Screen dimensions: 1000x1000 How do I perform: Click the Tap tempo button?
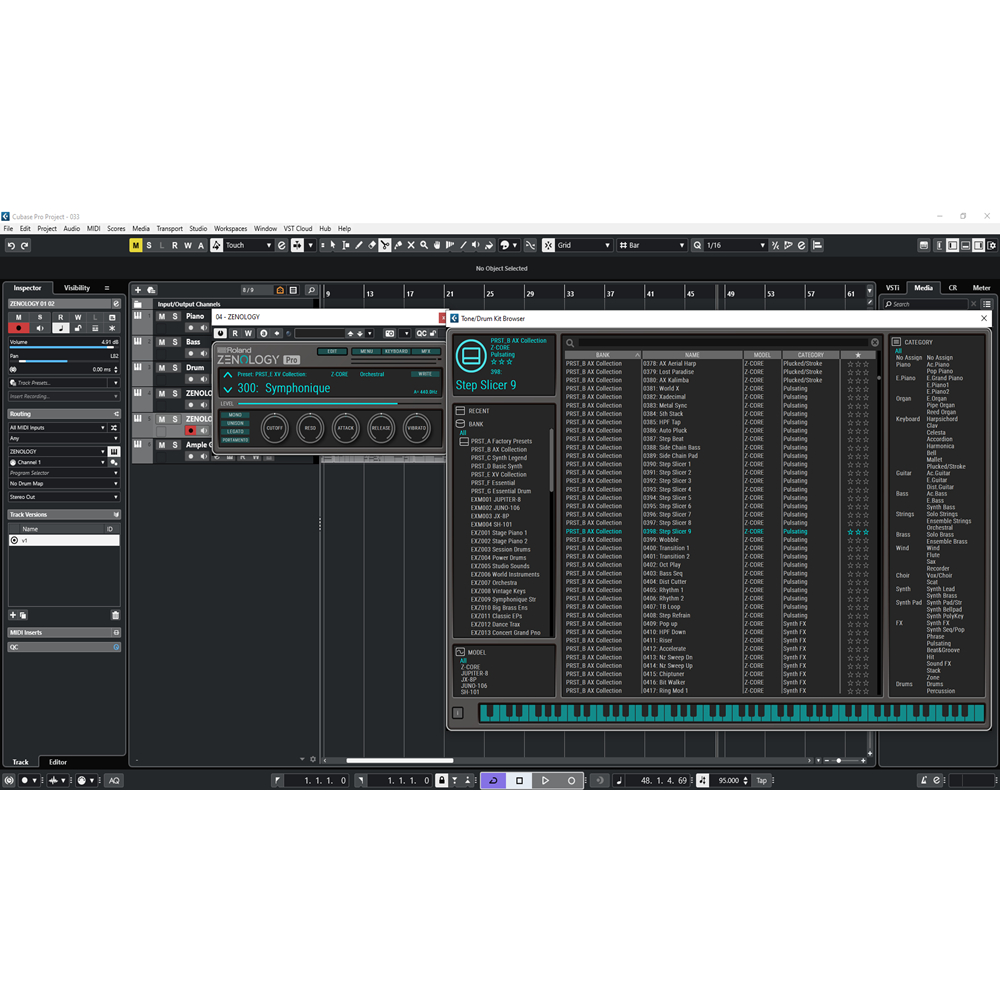761,781
